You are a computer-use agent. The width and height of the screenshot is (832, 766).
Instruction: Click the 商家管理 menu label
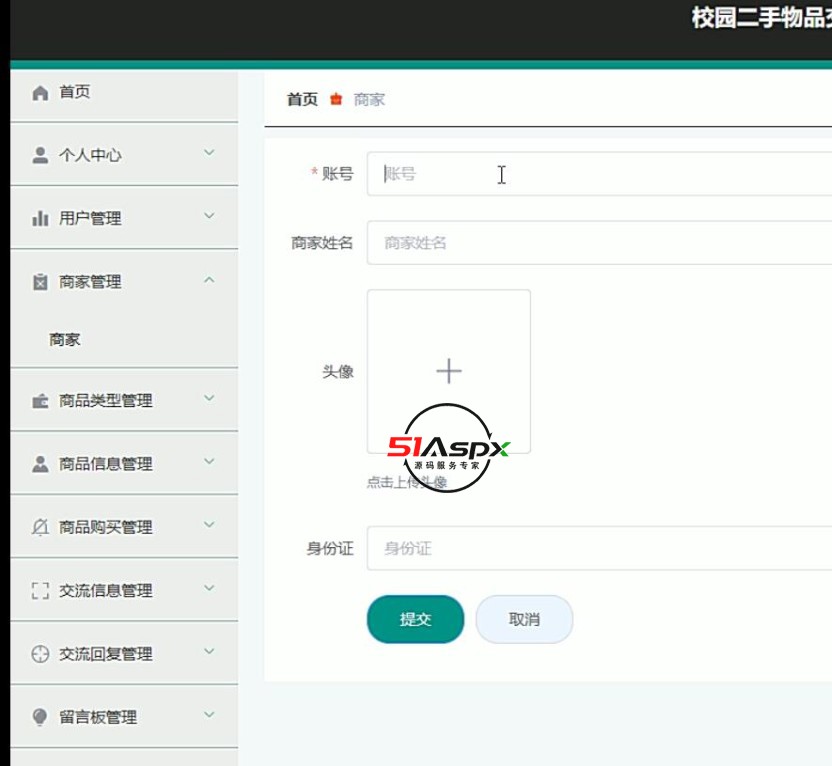(x=90, y=282)
